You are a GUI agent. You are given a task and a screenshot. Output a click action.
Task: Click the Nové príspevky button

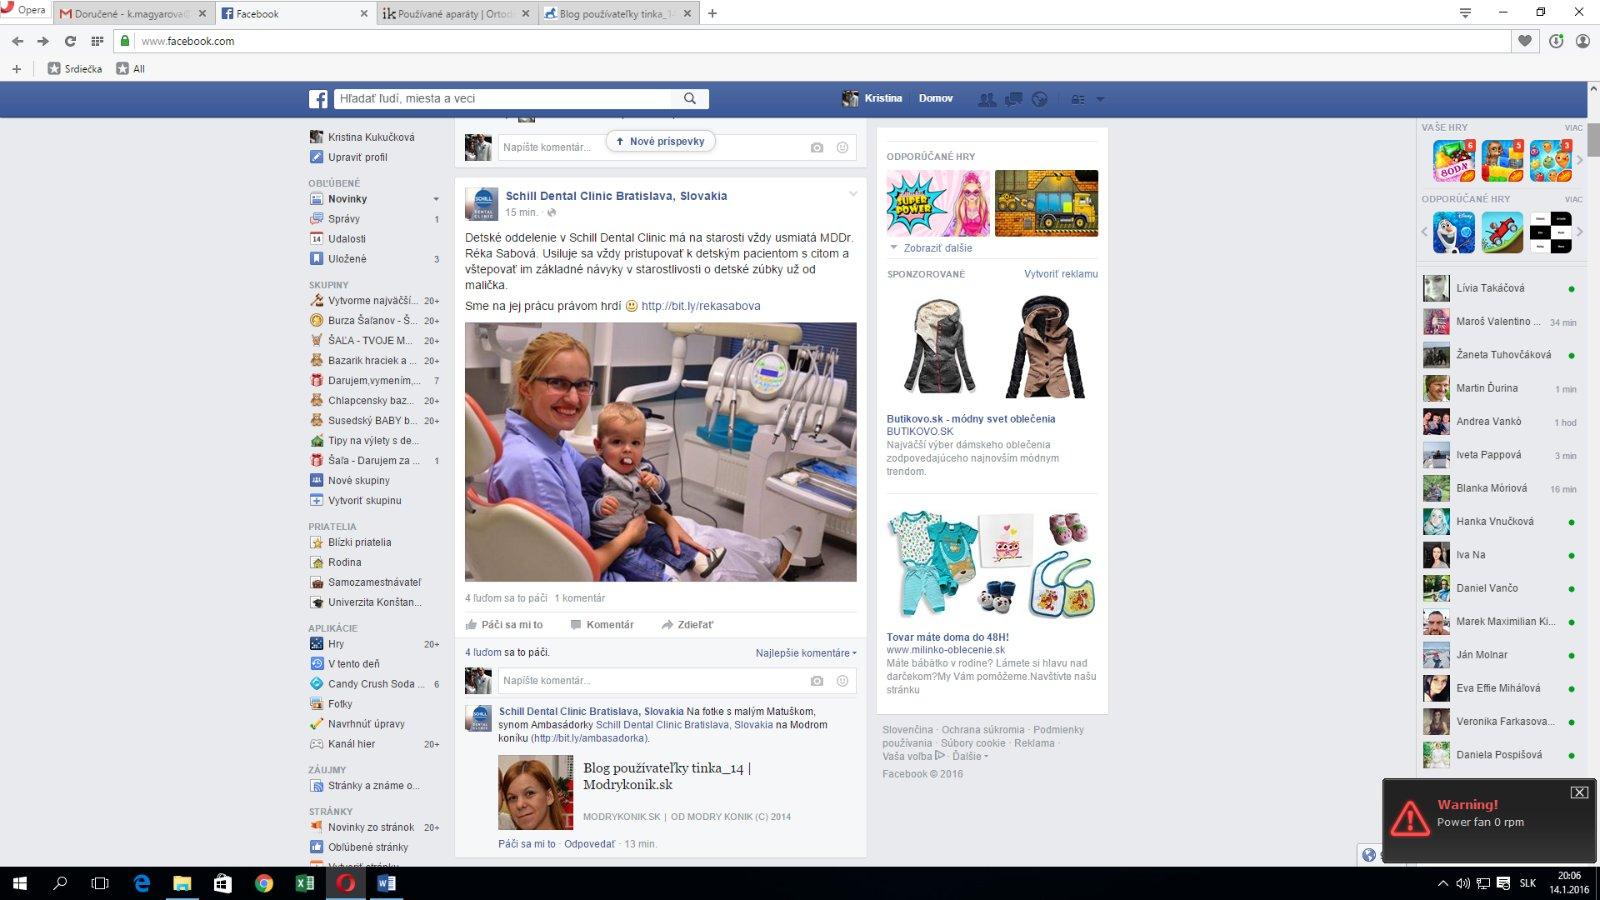click(661, 142)
